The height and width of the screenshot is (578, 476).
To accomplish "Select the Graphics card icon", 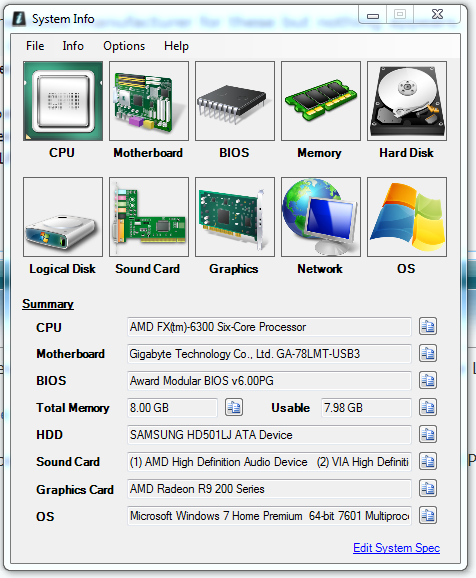I will 235,217.
